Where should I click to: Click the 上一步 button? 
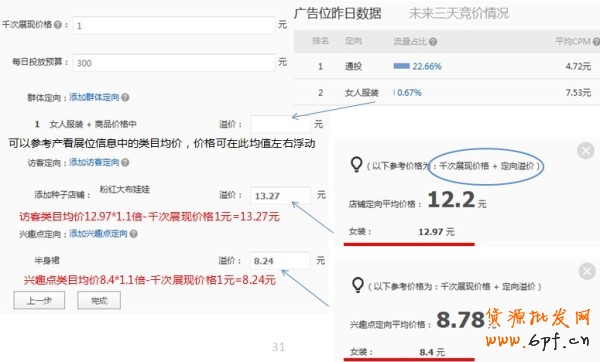point(39,300)
